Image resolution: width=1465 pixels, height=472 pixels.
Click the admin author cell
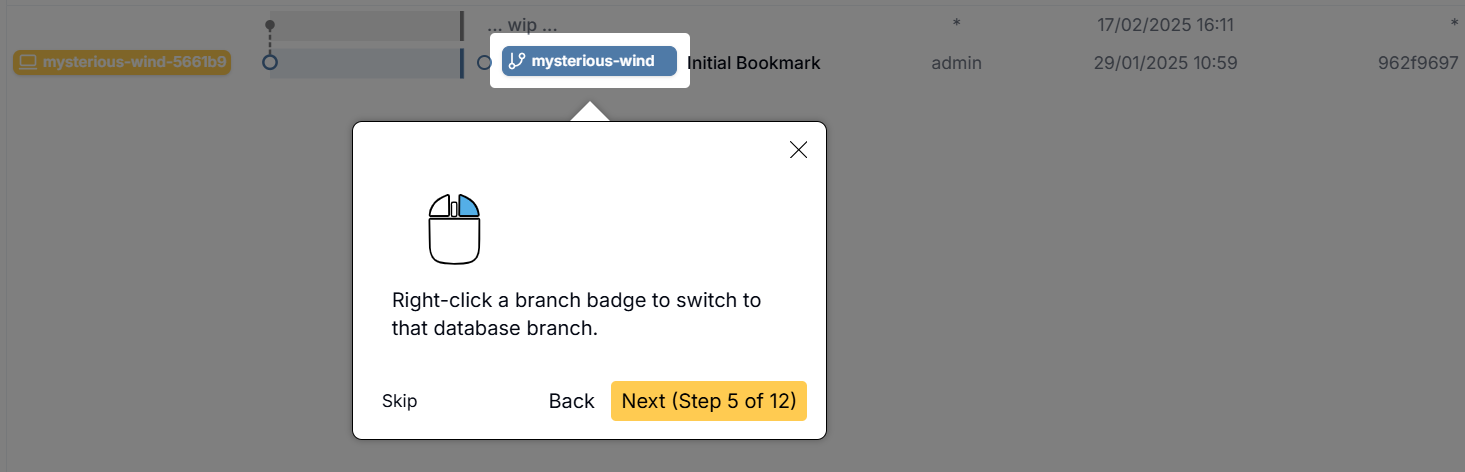tap(956, 63)
